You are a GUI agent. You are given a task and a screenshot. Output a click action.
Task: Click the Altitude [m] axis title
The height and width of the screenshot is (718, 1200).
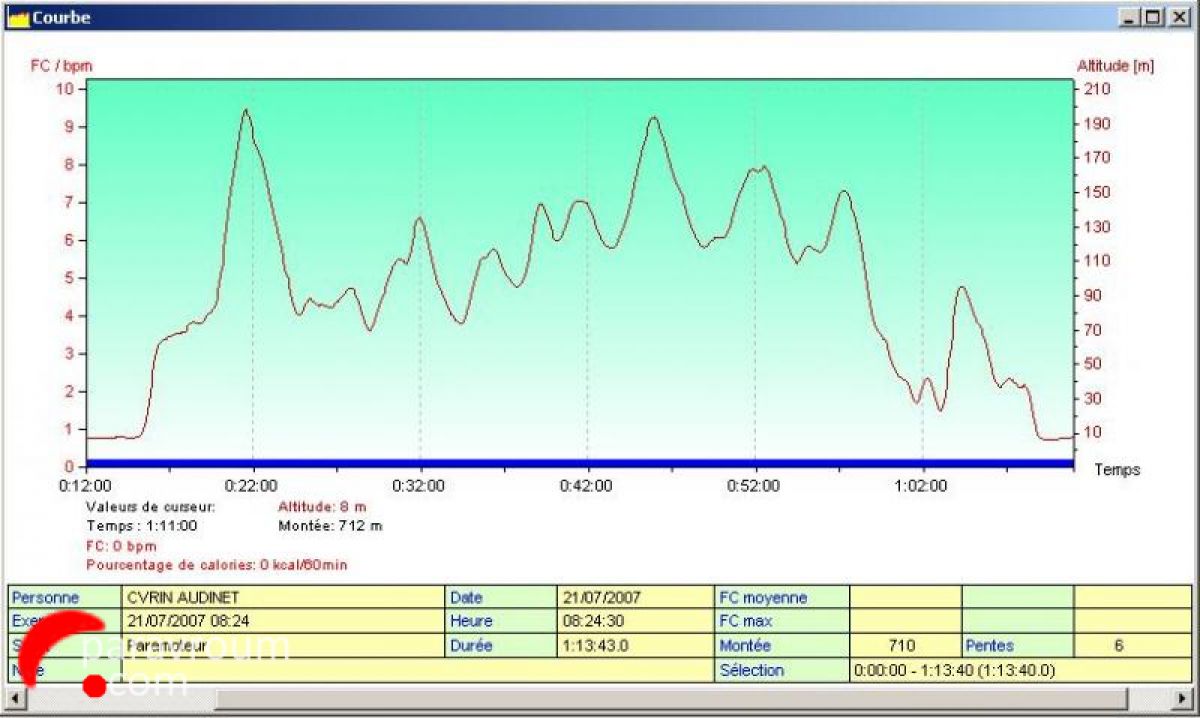click(x=1115, y=66)
